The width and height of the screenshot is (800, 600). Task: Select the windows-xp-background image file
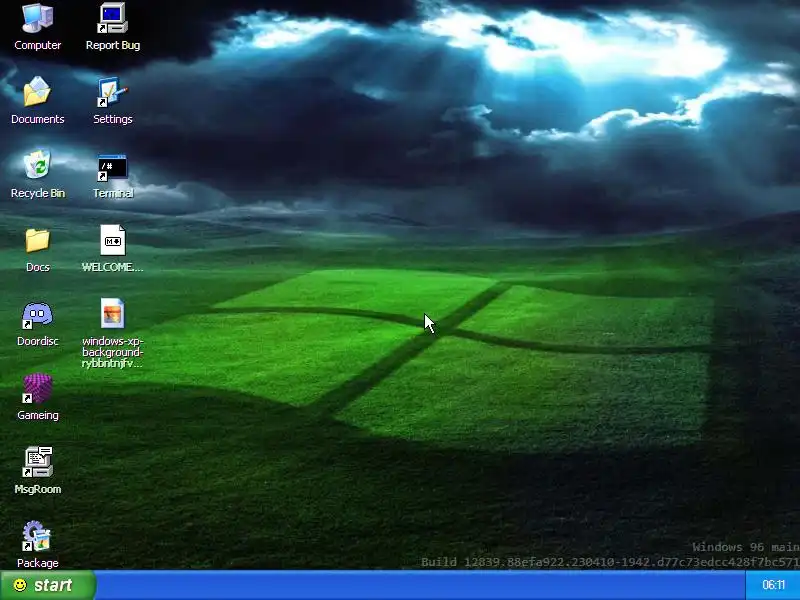[x=113, y=334]
